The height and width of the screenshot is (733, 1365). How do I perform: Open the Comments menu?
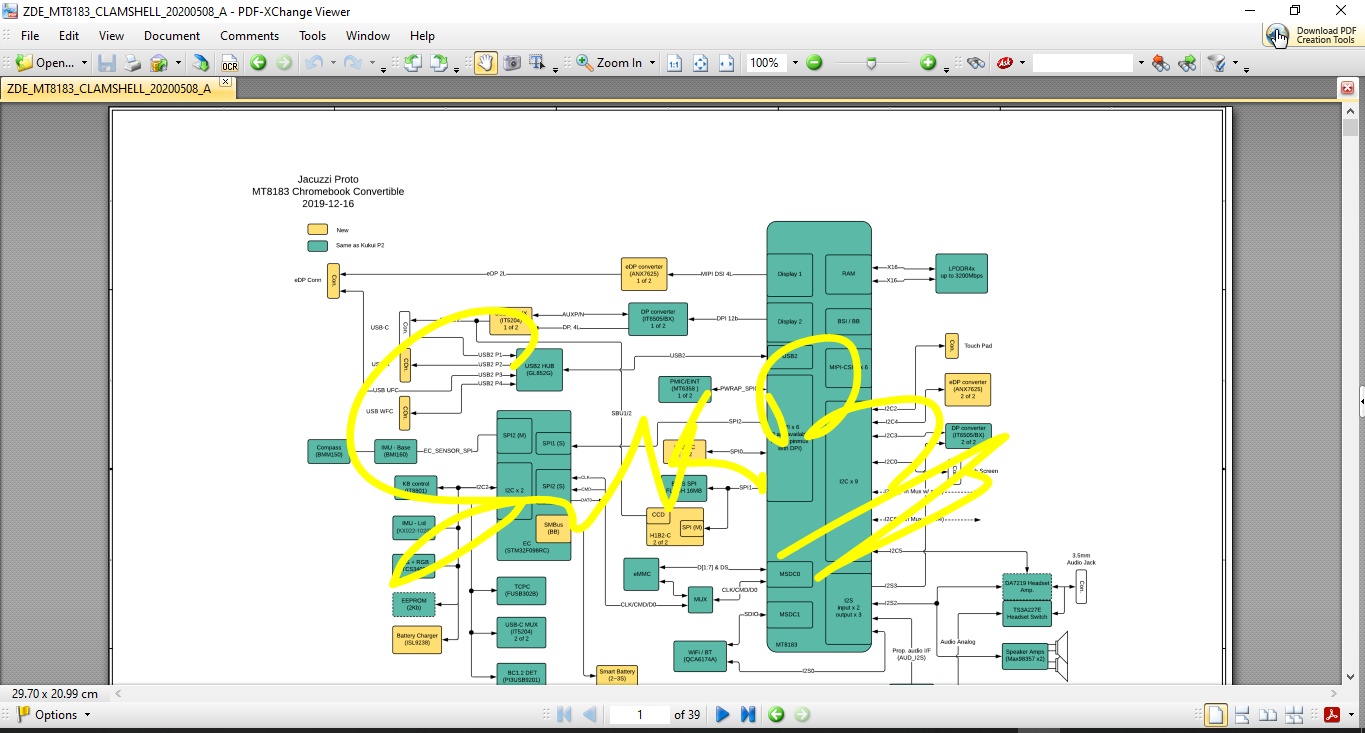[250, 35]
